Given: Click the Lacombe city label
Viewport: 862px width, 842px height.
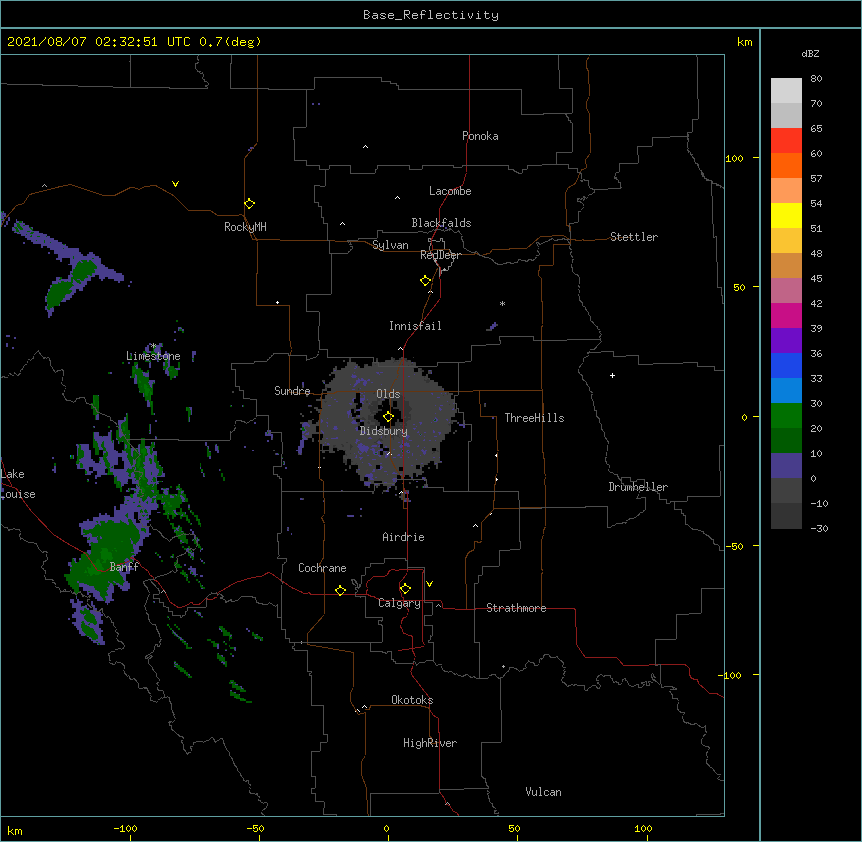Looking at the screenshot, I should (x=450, y=191).
